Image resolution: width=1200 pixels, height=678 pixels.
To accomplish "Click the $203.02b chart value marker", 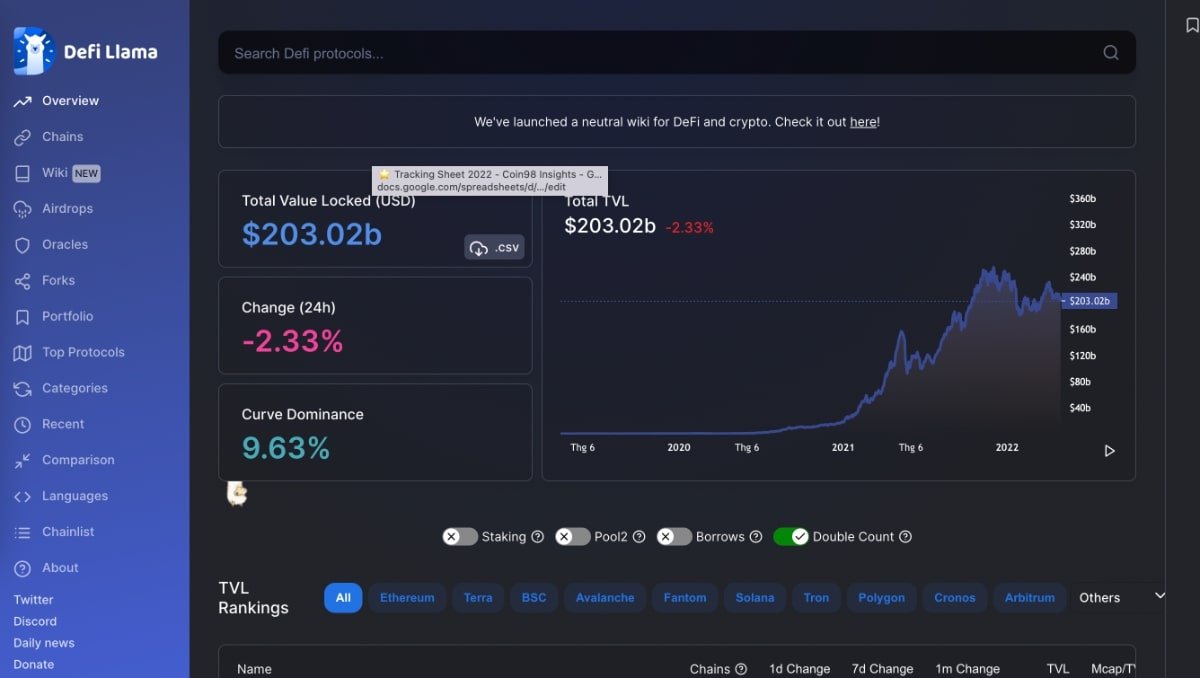I will click(1089, 301).
